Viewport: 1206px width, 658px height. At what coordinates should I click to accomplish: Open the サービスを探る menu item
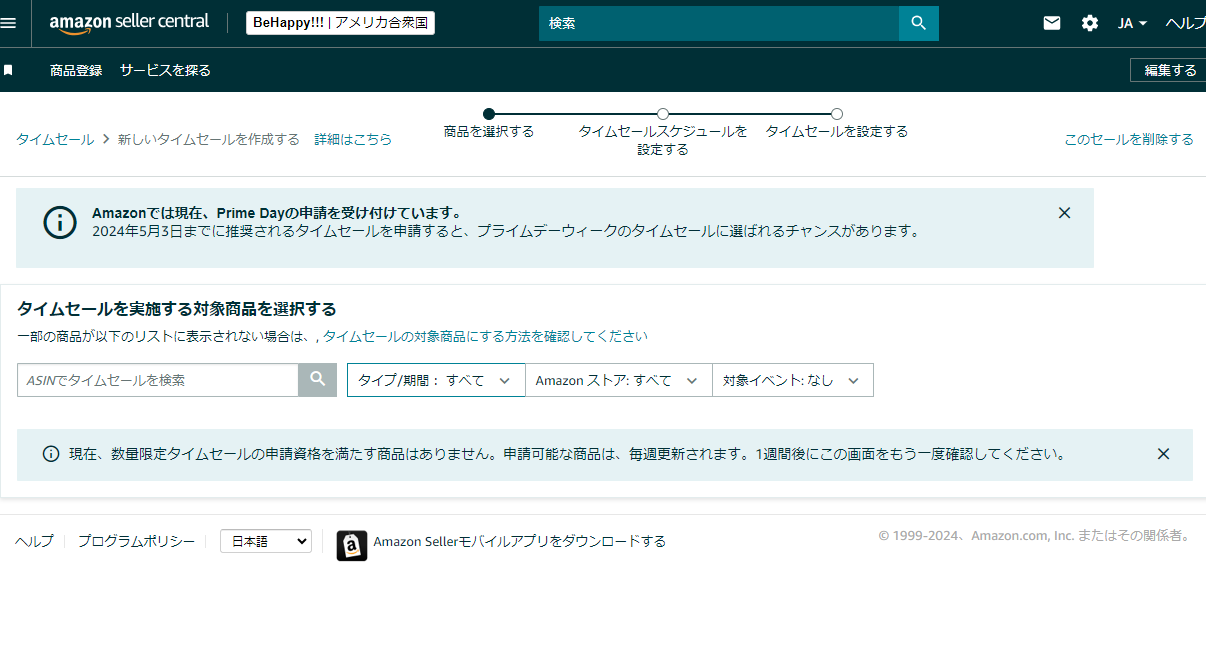(x=165, y=70)
